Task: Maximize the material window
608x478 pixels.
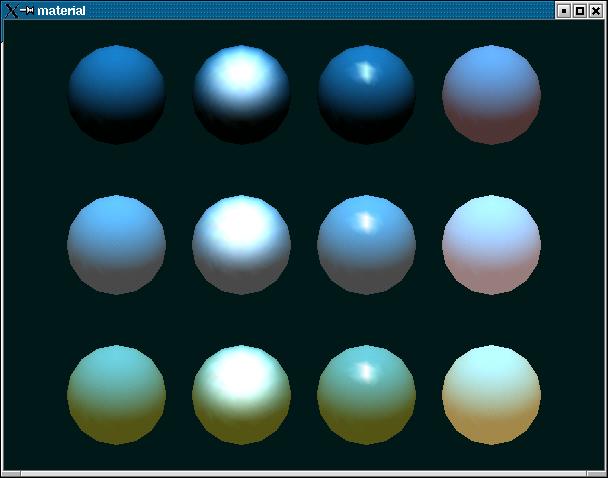Action: point(580,11)
